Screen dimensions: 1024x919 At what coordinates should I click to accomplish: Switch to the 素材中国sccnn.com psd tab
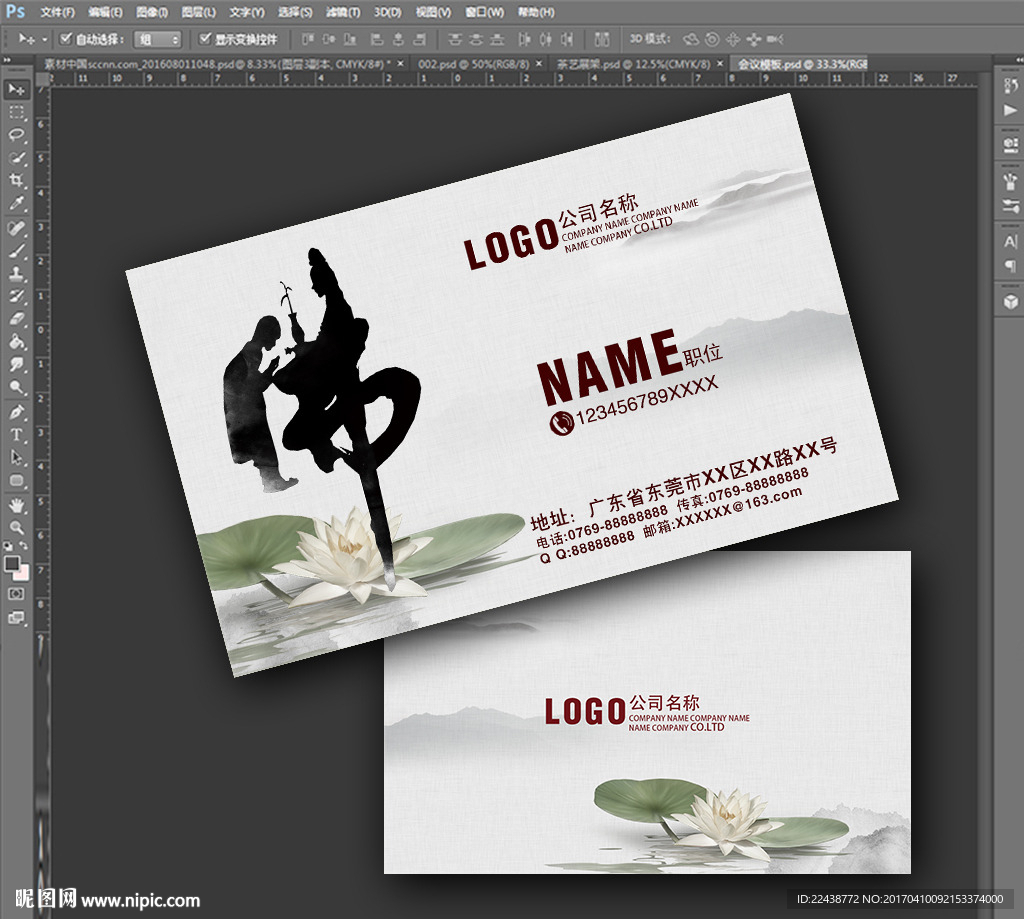(217, 64)
